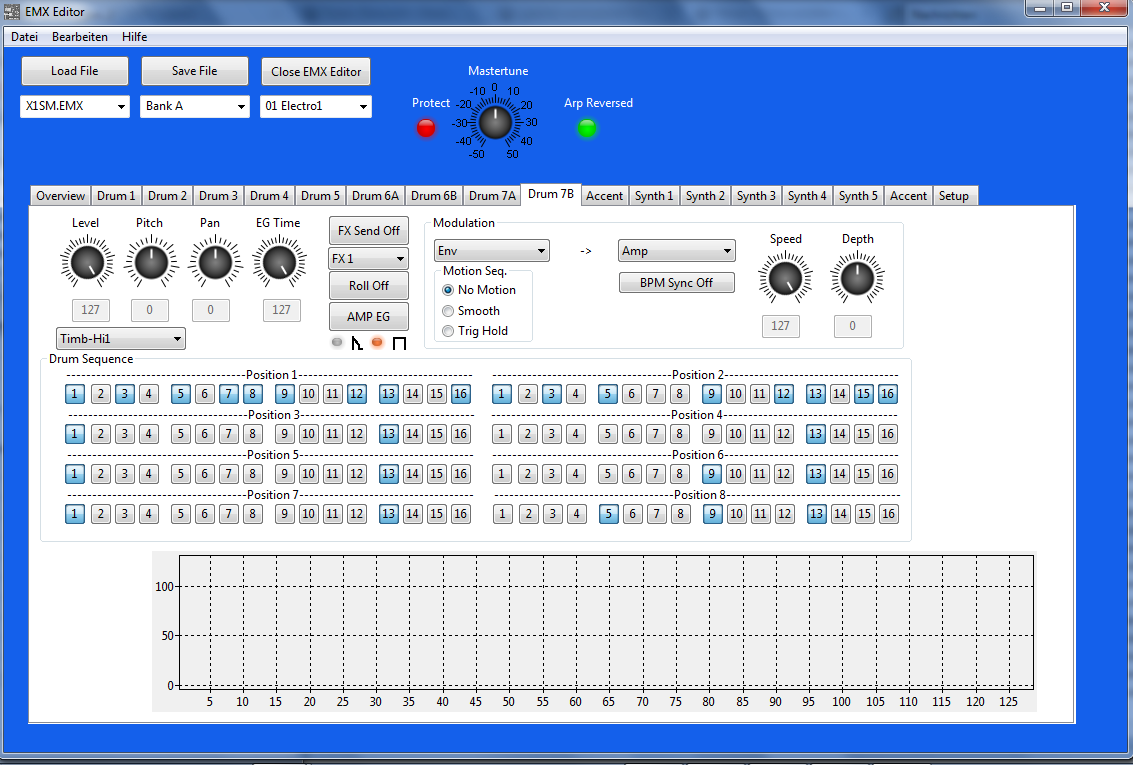Click the Save File button

194,71
